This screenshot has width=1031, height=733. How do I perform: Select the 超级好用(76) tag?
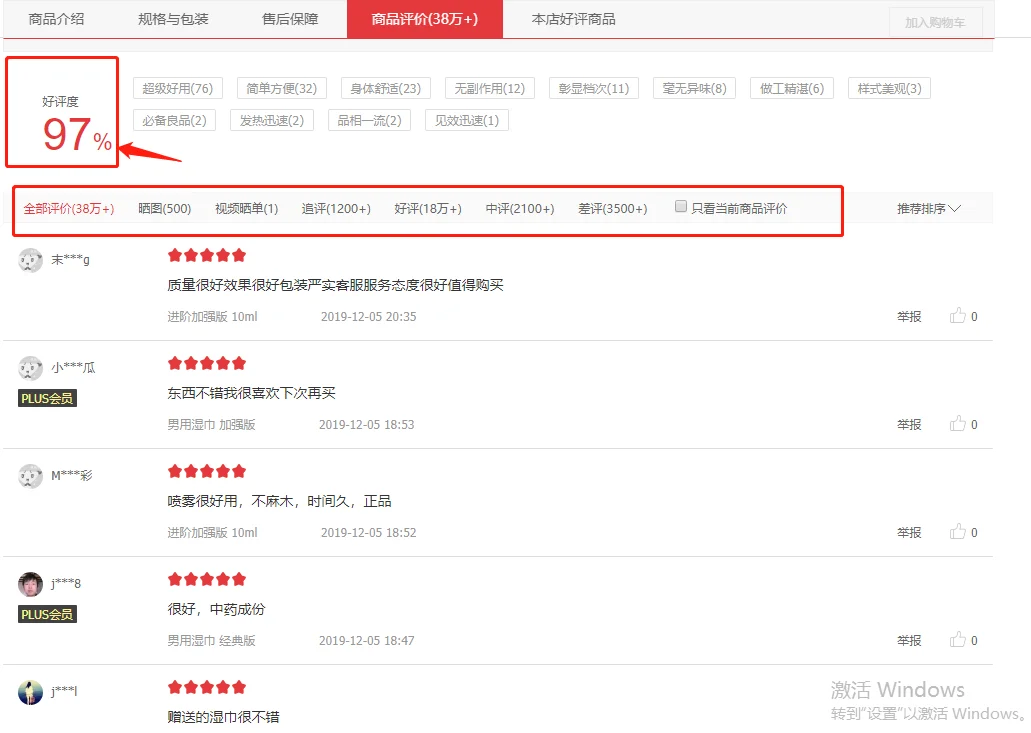pyautogui.click(x=178, y=88)
